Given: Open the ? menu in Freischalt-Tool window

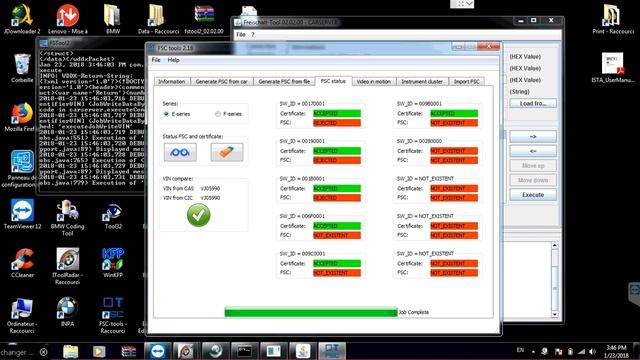Looking at the screenshot, I should [253, 35].
